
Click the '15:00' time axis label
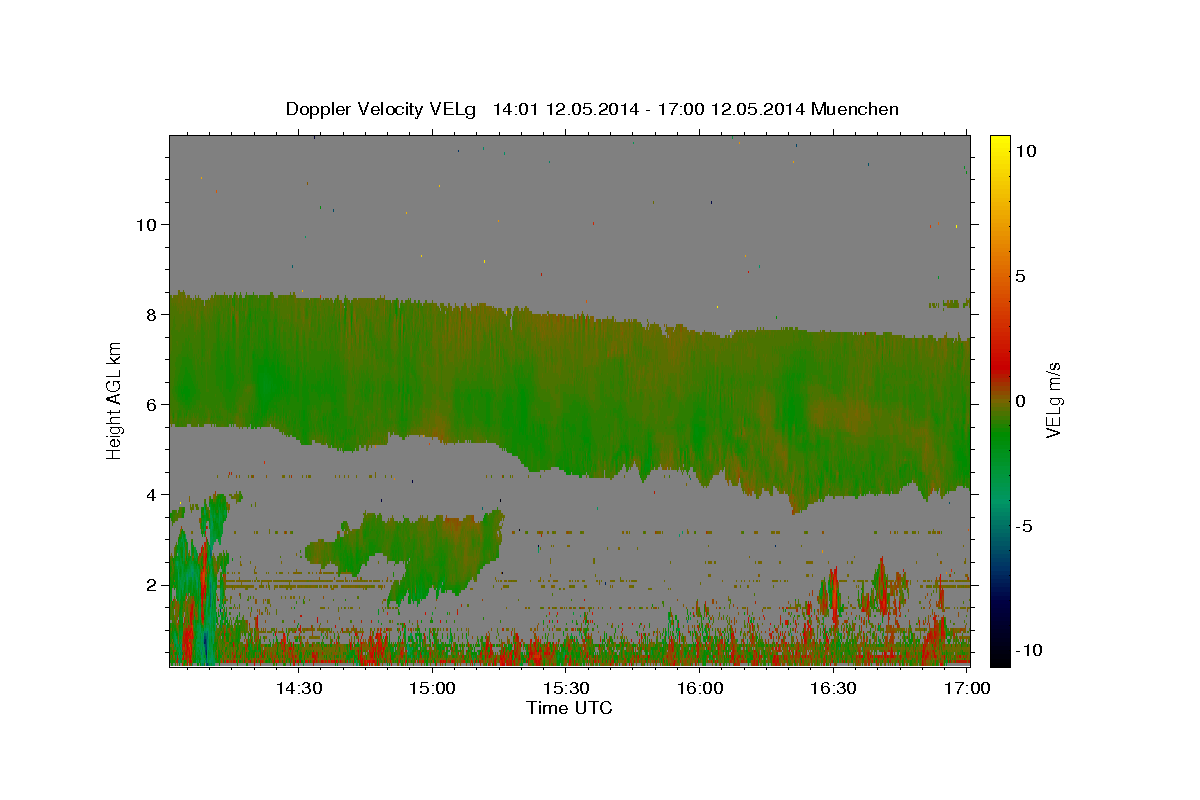pos(432,689)
